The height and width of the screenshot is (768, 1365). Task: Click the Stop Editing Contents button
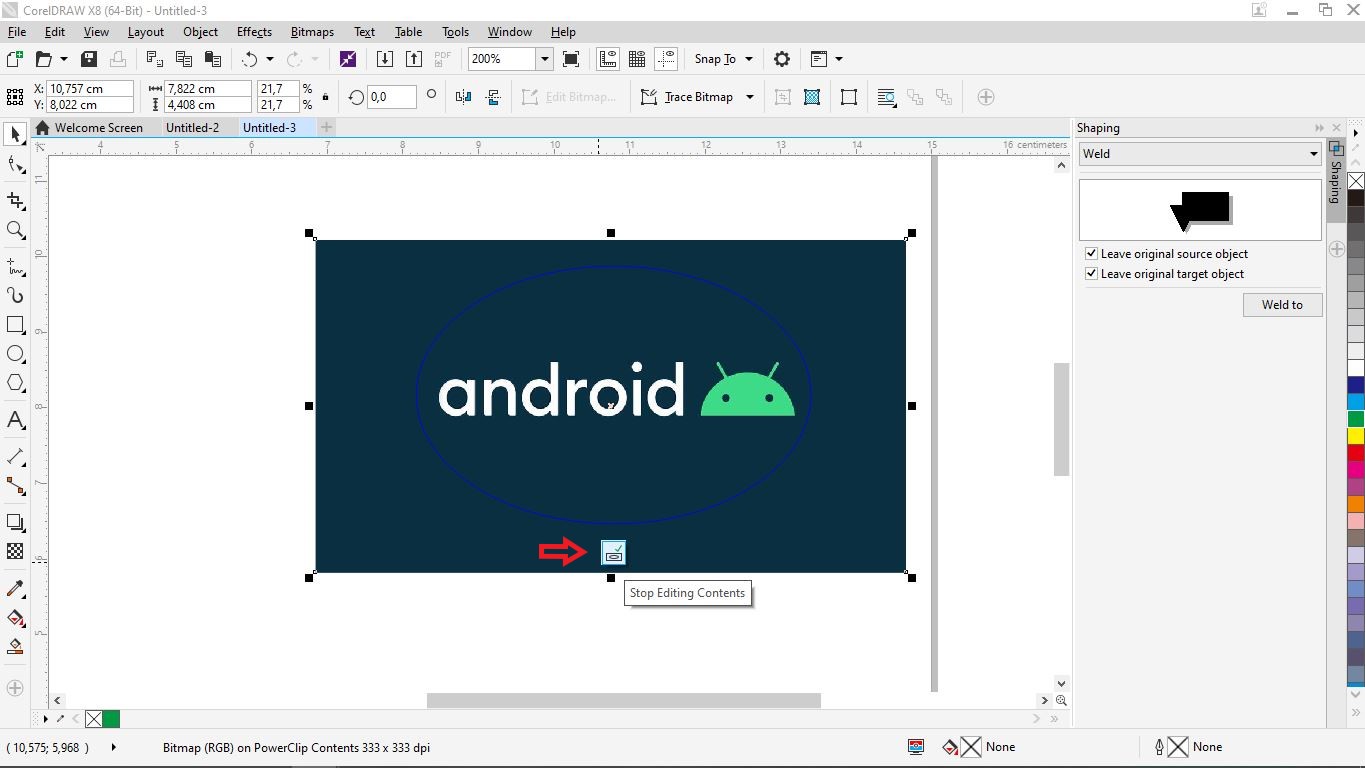(x=612, y=551)
